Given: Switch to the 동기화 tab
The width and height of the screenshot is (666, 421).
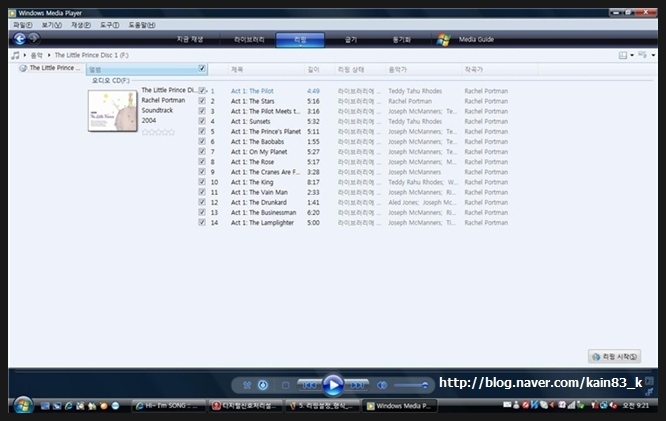Looking at the screenshot, I should [401, 40].
